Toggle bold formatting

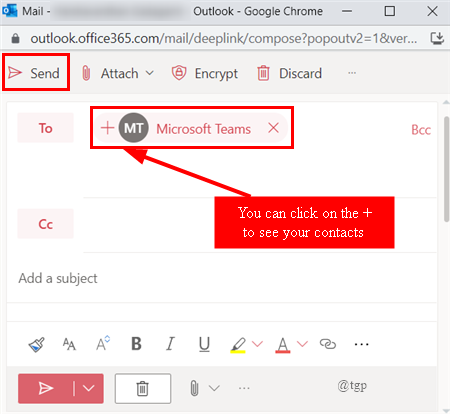[136, 344]
